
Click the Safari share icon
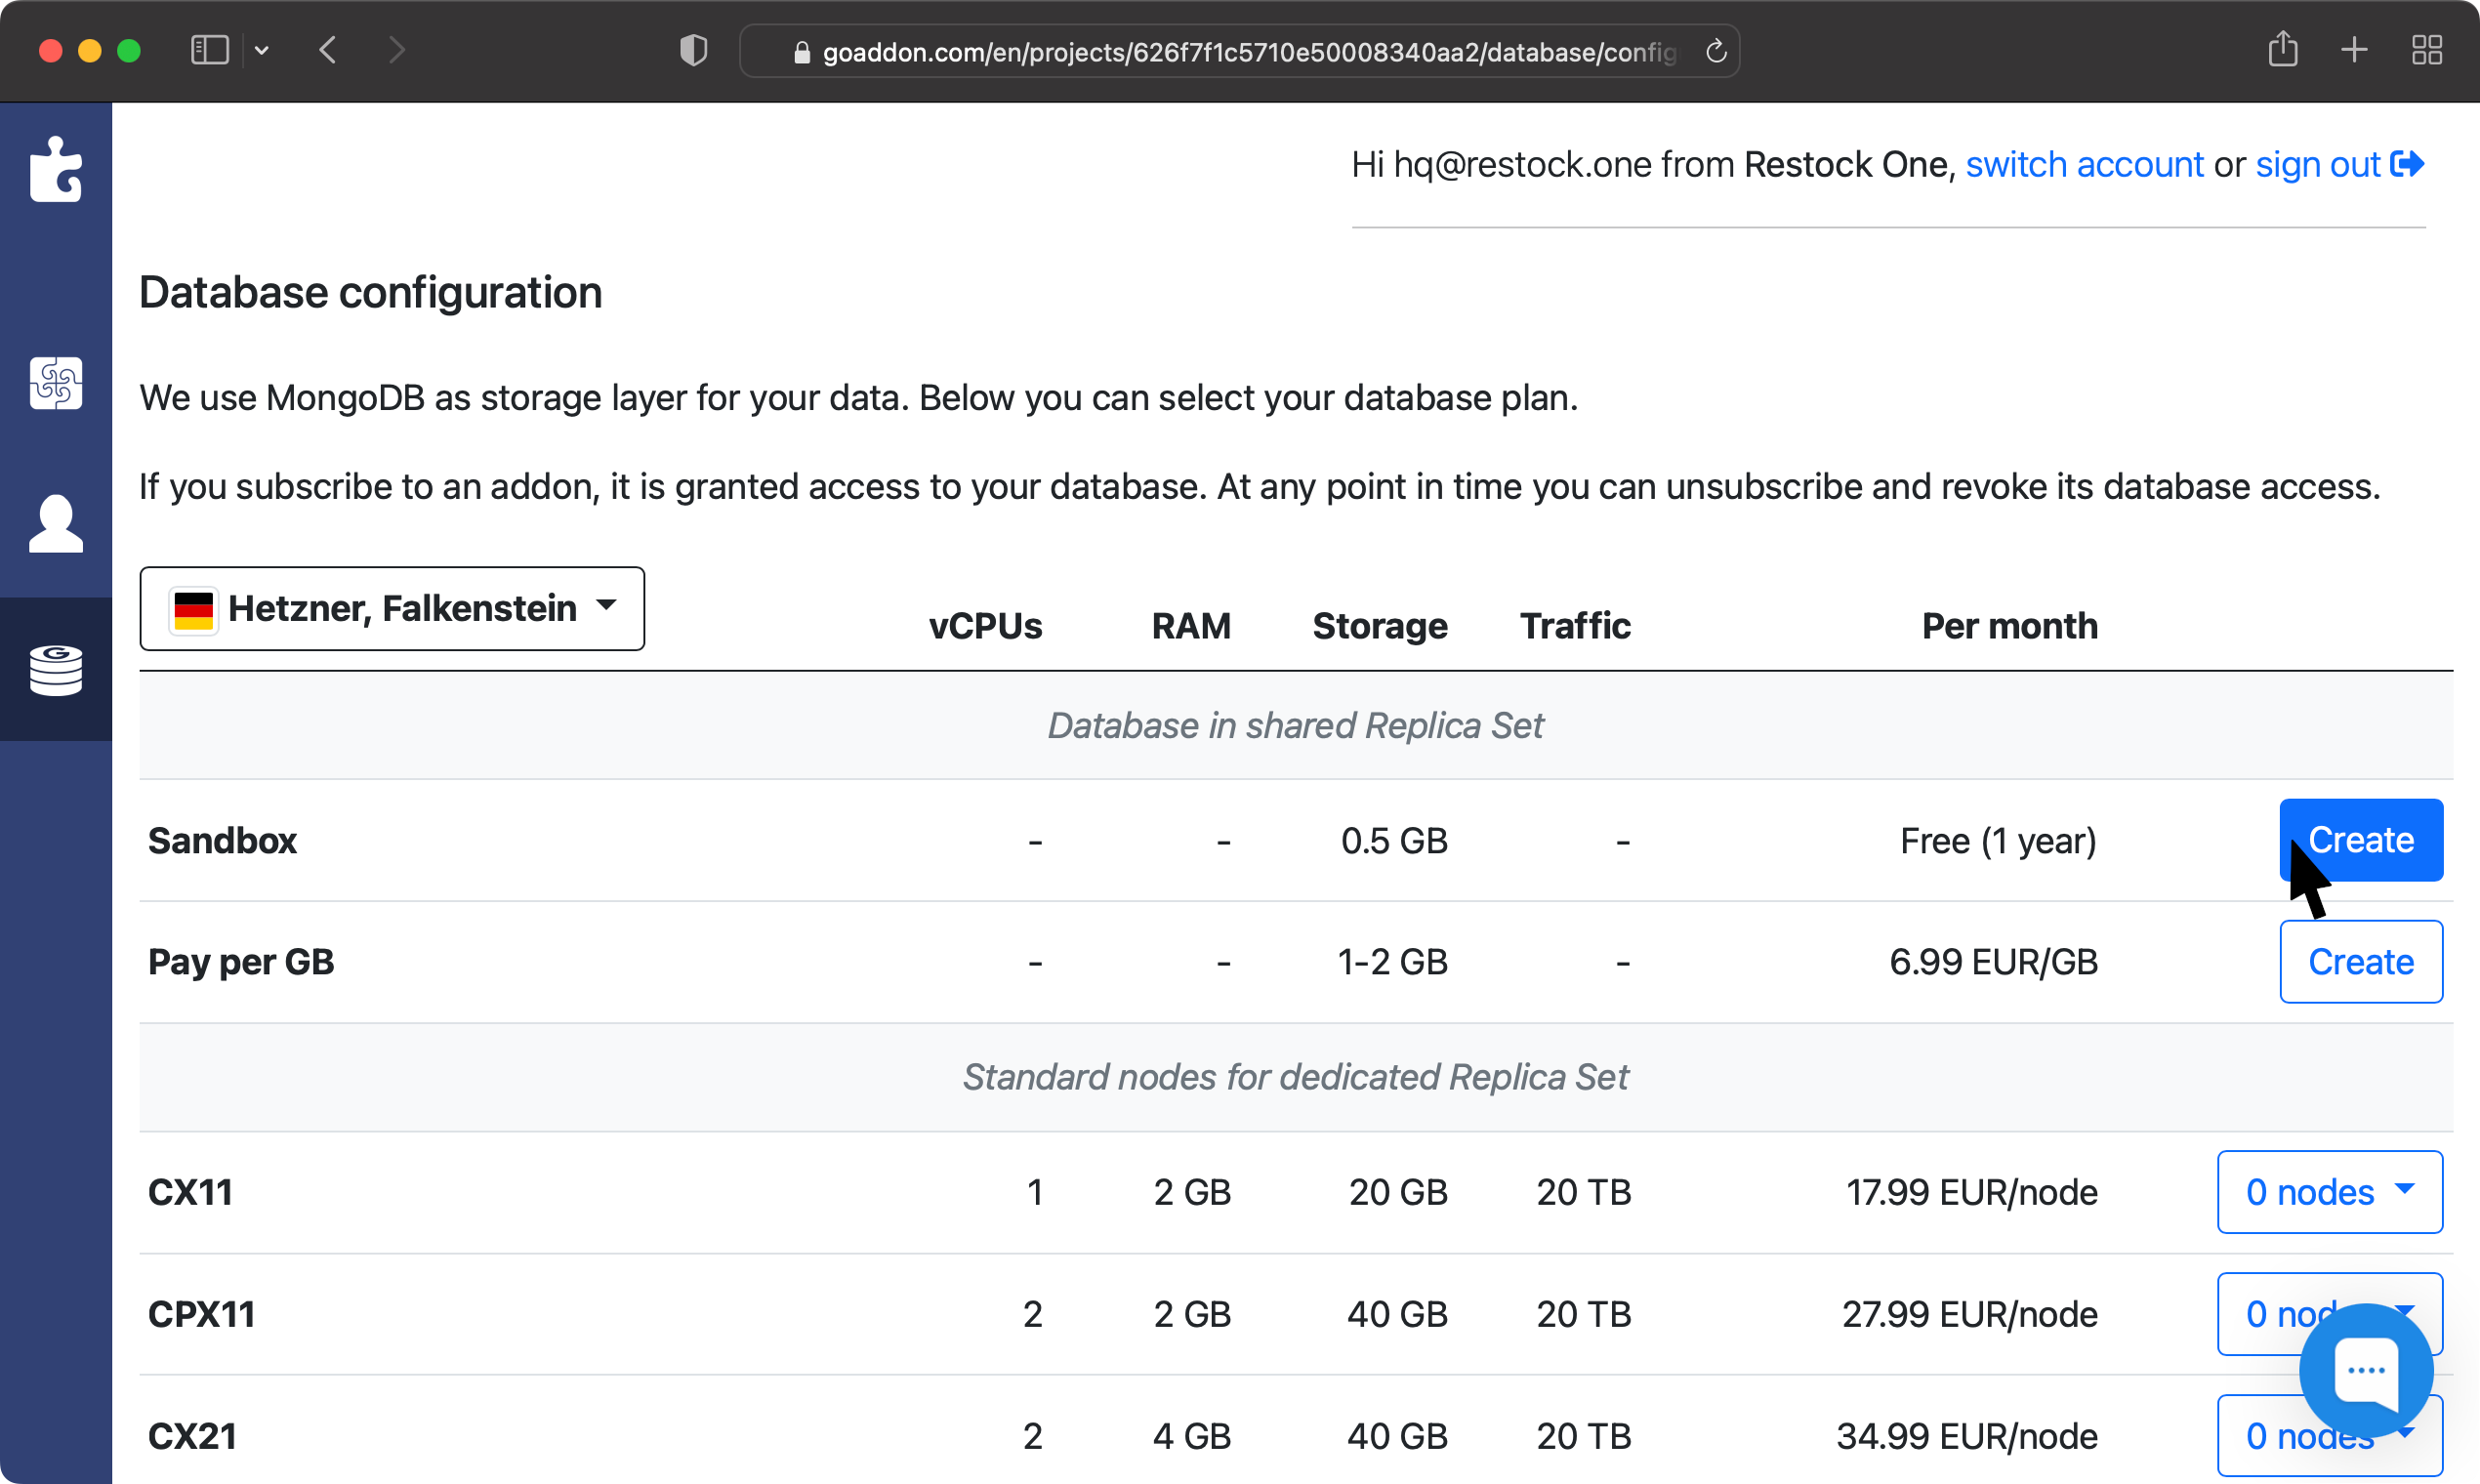click(x=2282, y=50)
